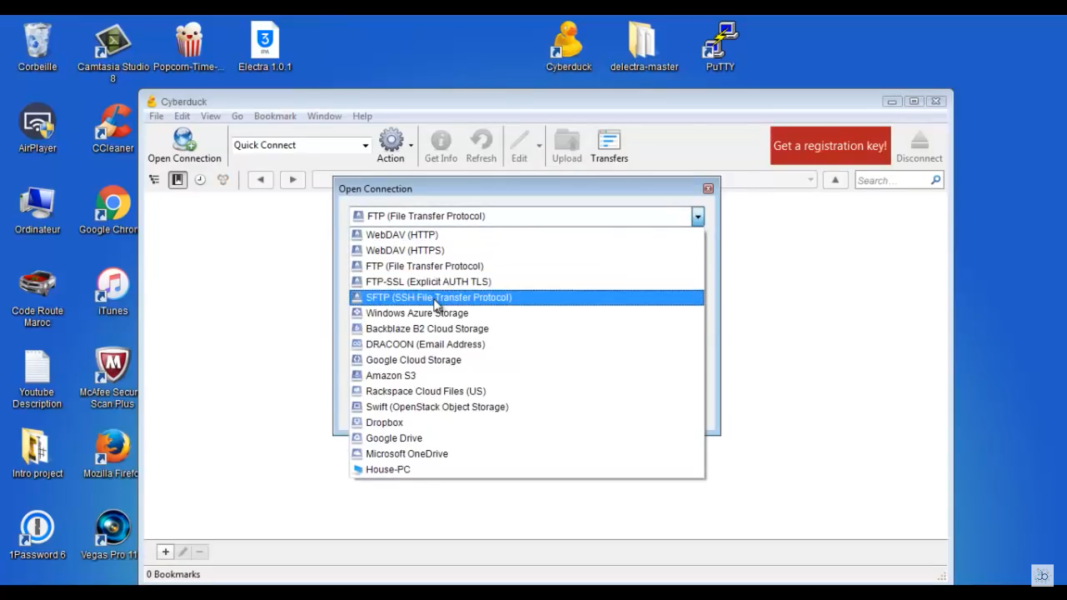1067x600 pixels.
Task: Select SFTP (SSH File Transfer Protocol) option
Action: (438, 297)
